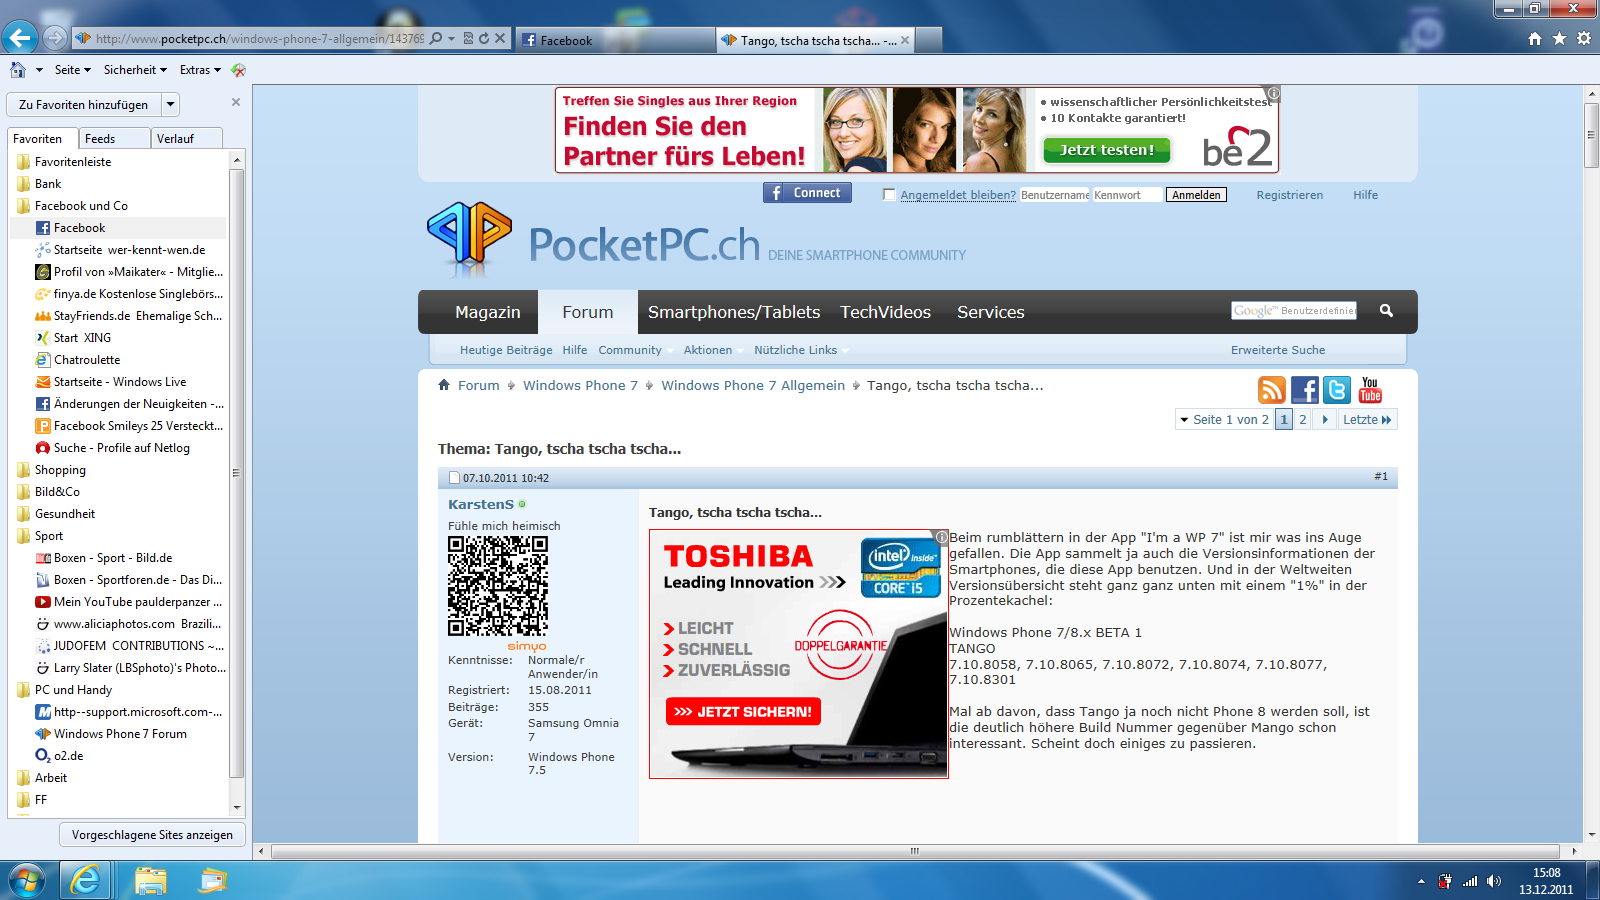Click the forward navigation arrow
Image resolution: width=1600 pixels, height=900 pixels.
click(56, 38)
